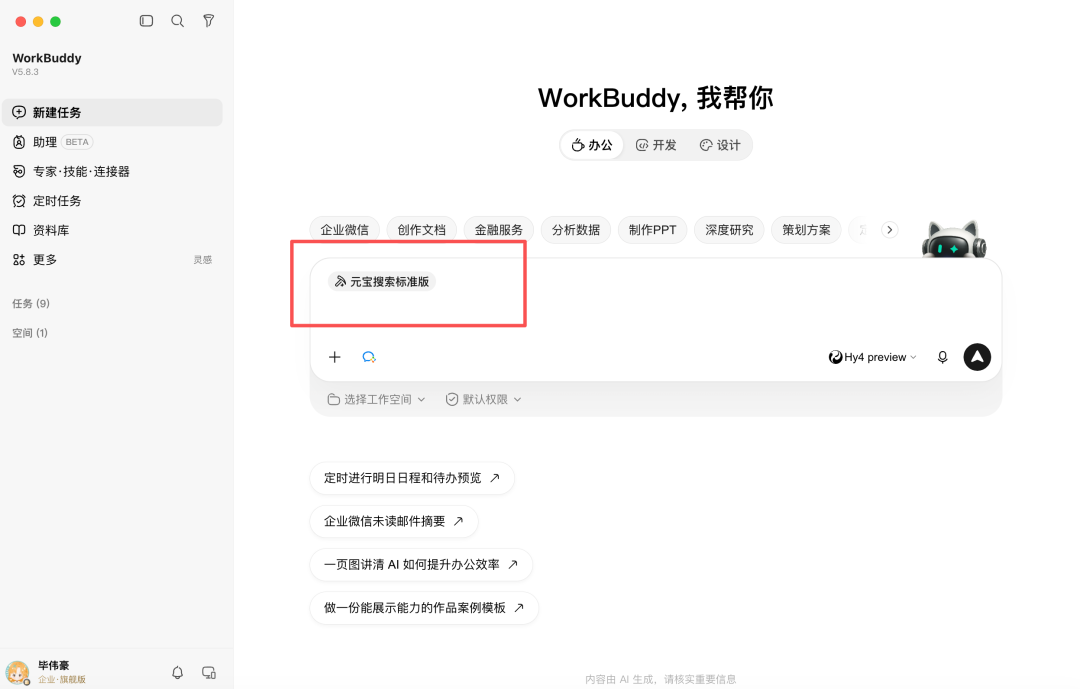The width and height of the screenshot is (1080, 689).
Task: Click the blue chat bubble icon
Action: pyautogui.click(x=369, y=357)
